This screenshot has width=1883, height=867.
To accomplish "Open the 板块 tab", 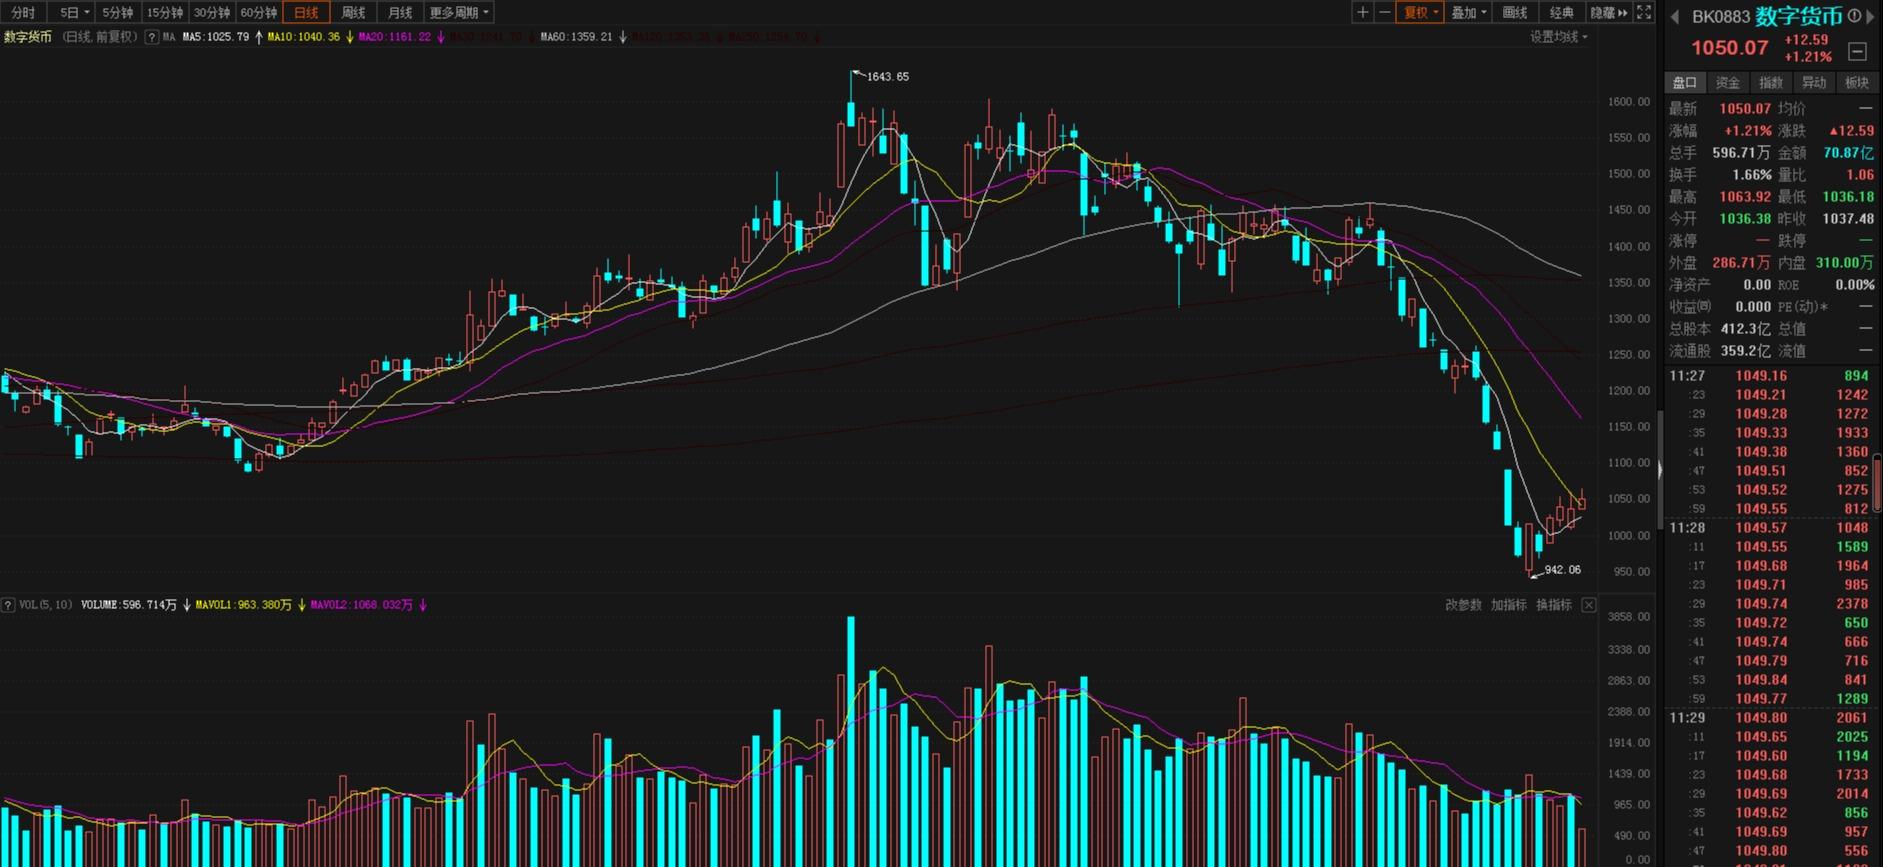I will (x=1857, y=83).
